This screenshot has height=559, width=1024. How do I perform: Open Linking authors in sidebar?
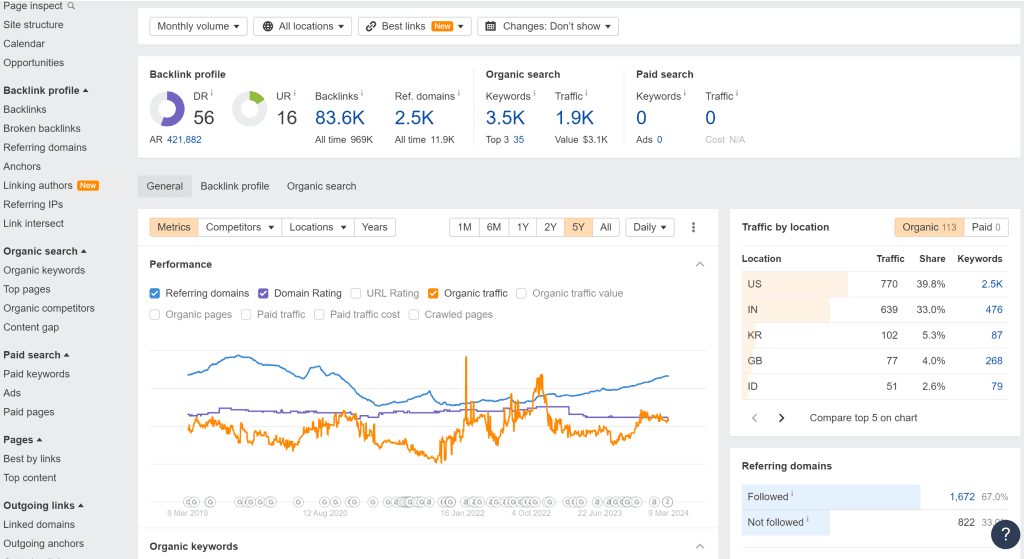click(x=38, y=185)
